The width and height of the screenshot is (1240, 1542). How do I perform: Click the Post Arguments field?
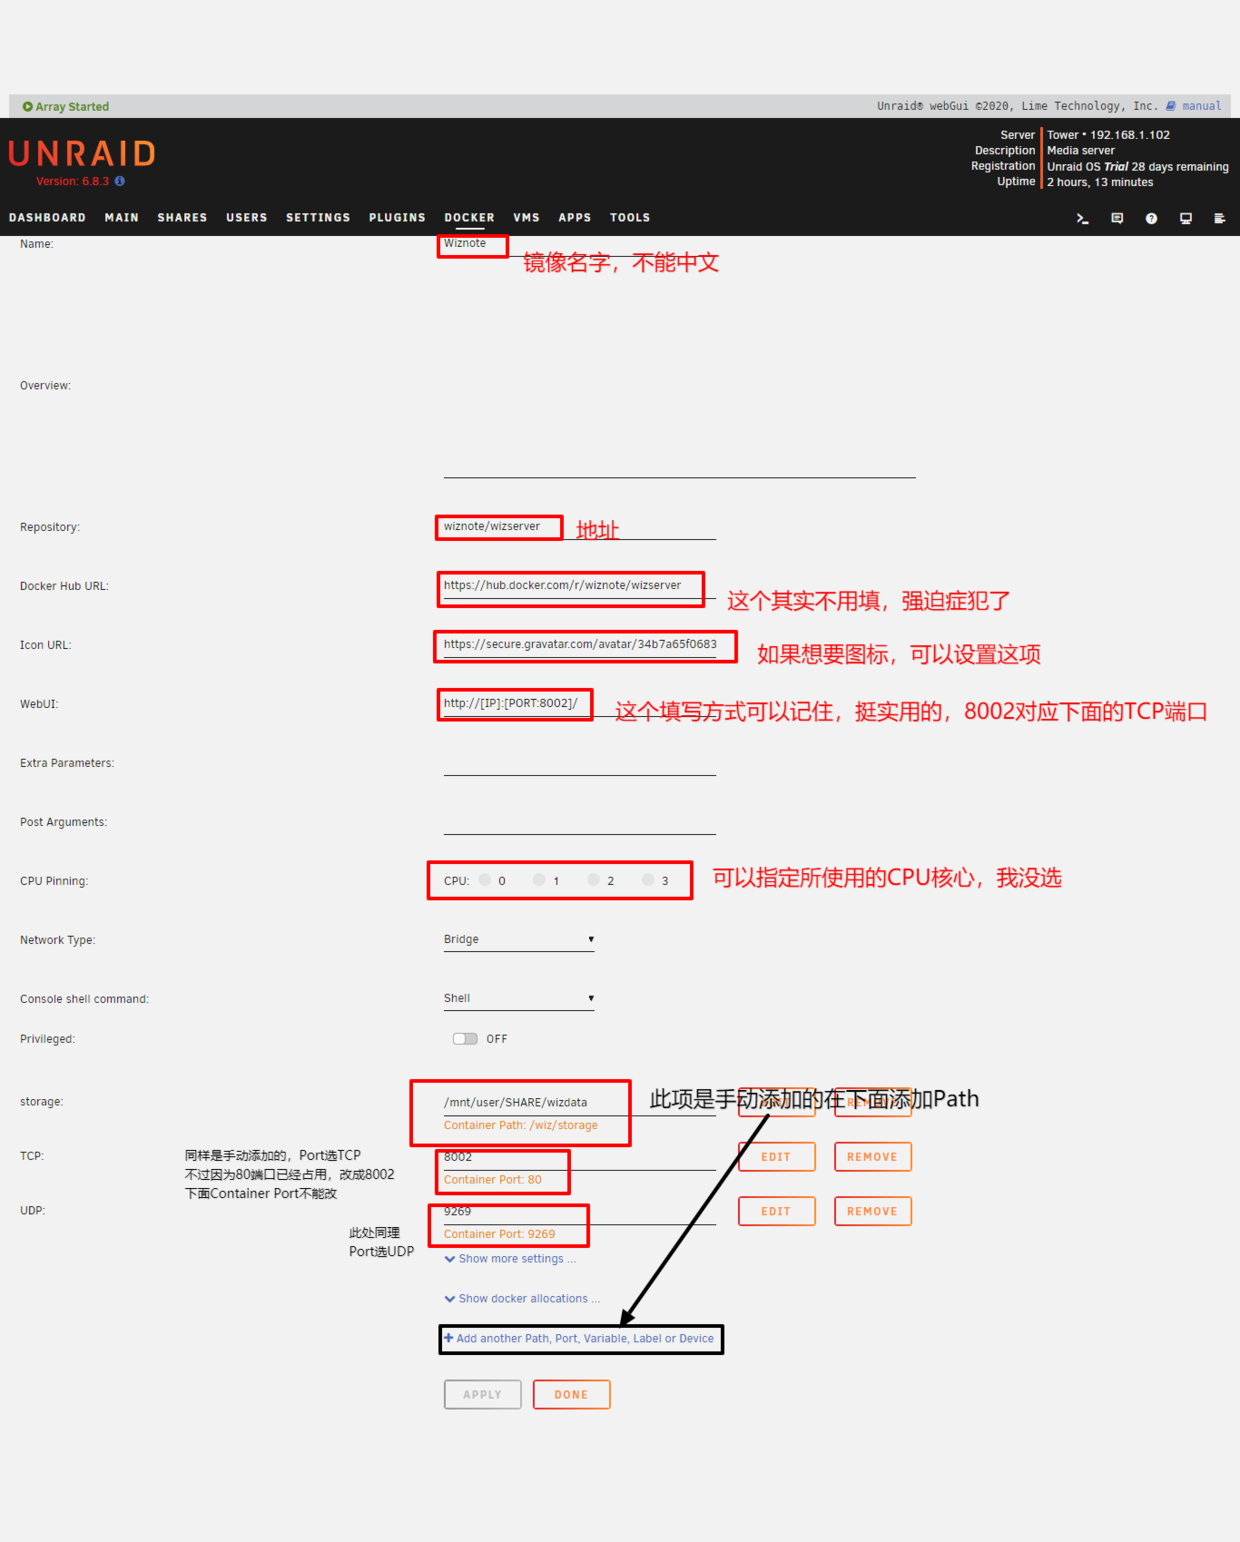point(580,822)
